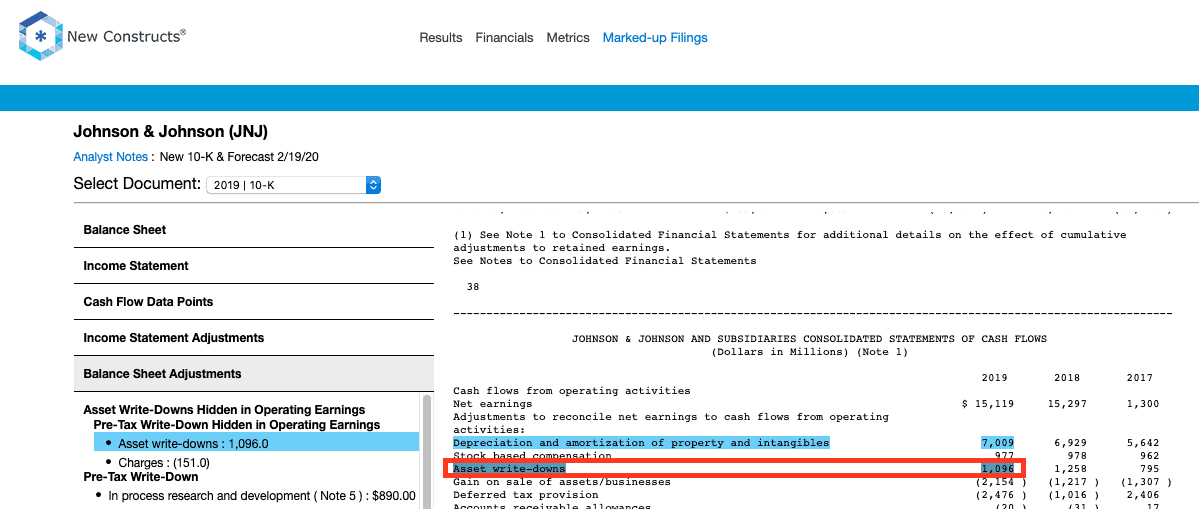This screenshot has width=1199, height=509.
Task: Click the 2017 column header
Action: click(1139, 378)
